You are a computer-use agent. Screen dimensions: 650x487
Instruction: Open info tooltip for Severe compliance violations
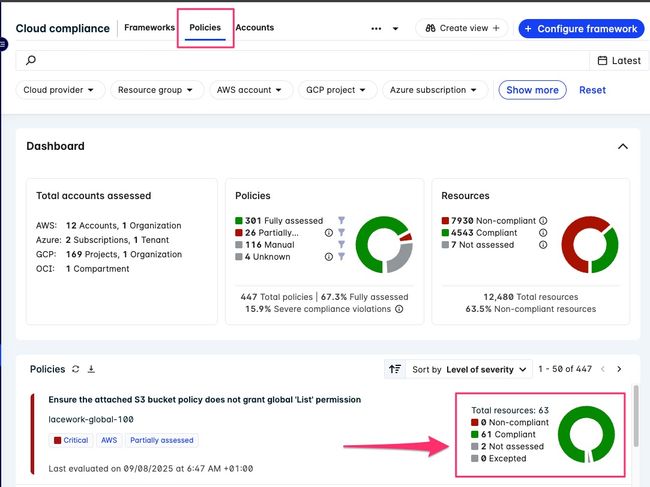399,309
